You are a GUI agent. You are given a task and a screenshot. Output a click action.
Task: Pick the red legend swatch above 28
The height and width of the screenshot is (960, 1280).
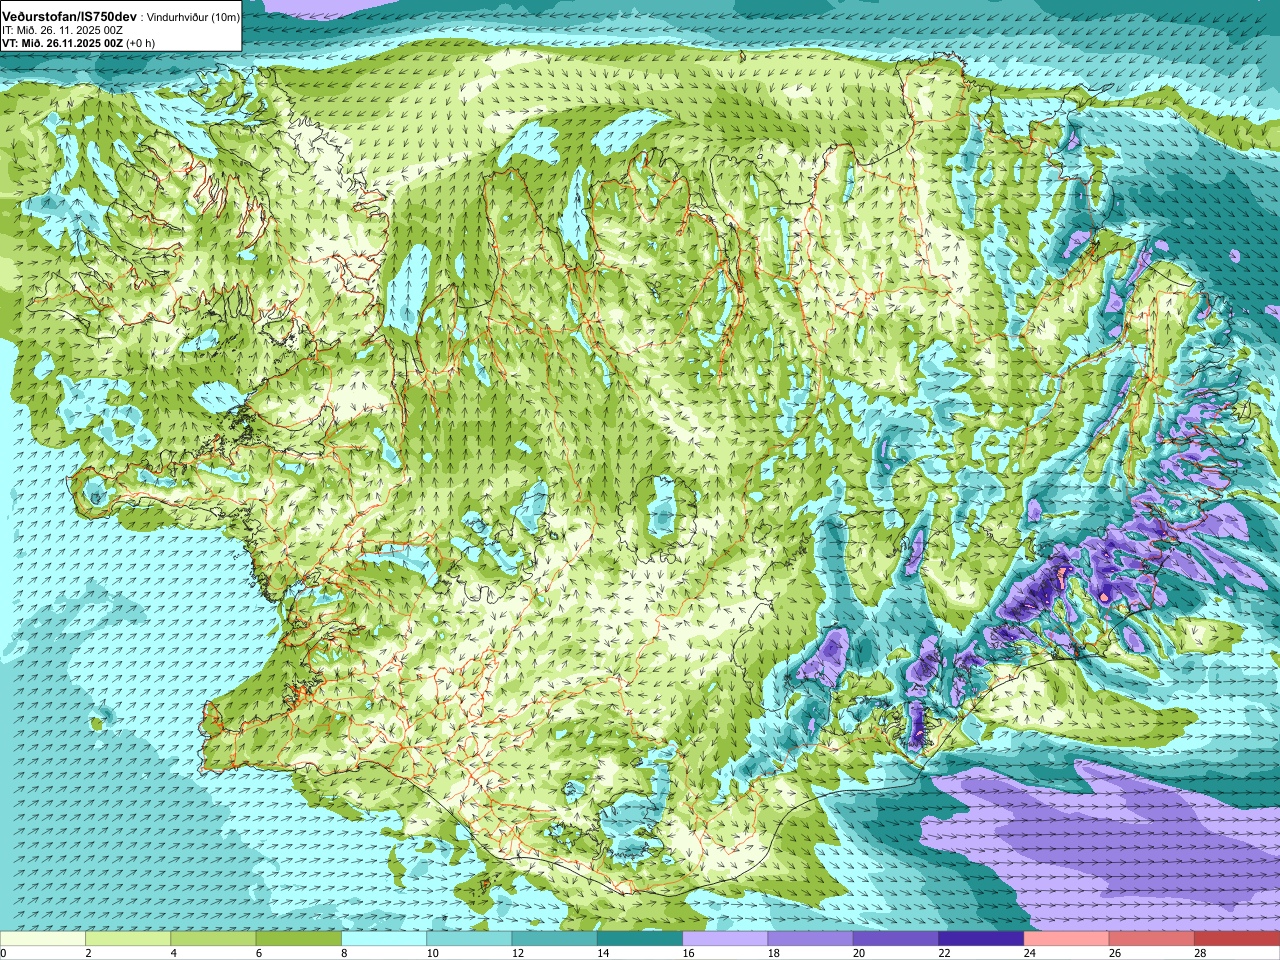tap(1237, 939)
